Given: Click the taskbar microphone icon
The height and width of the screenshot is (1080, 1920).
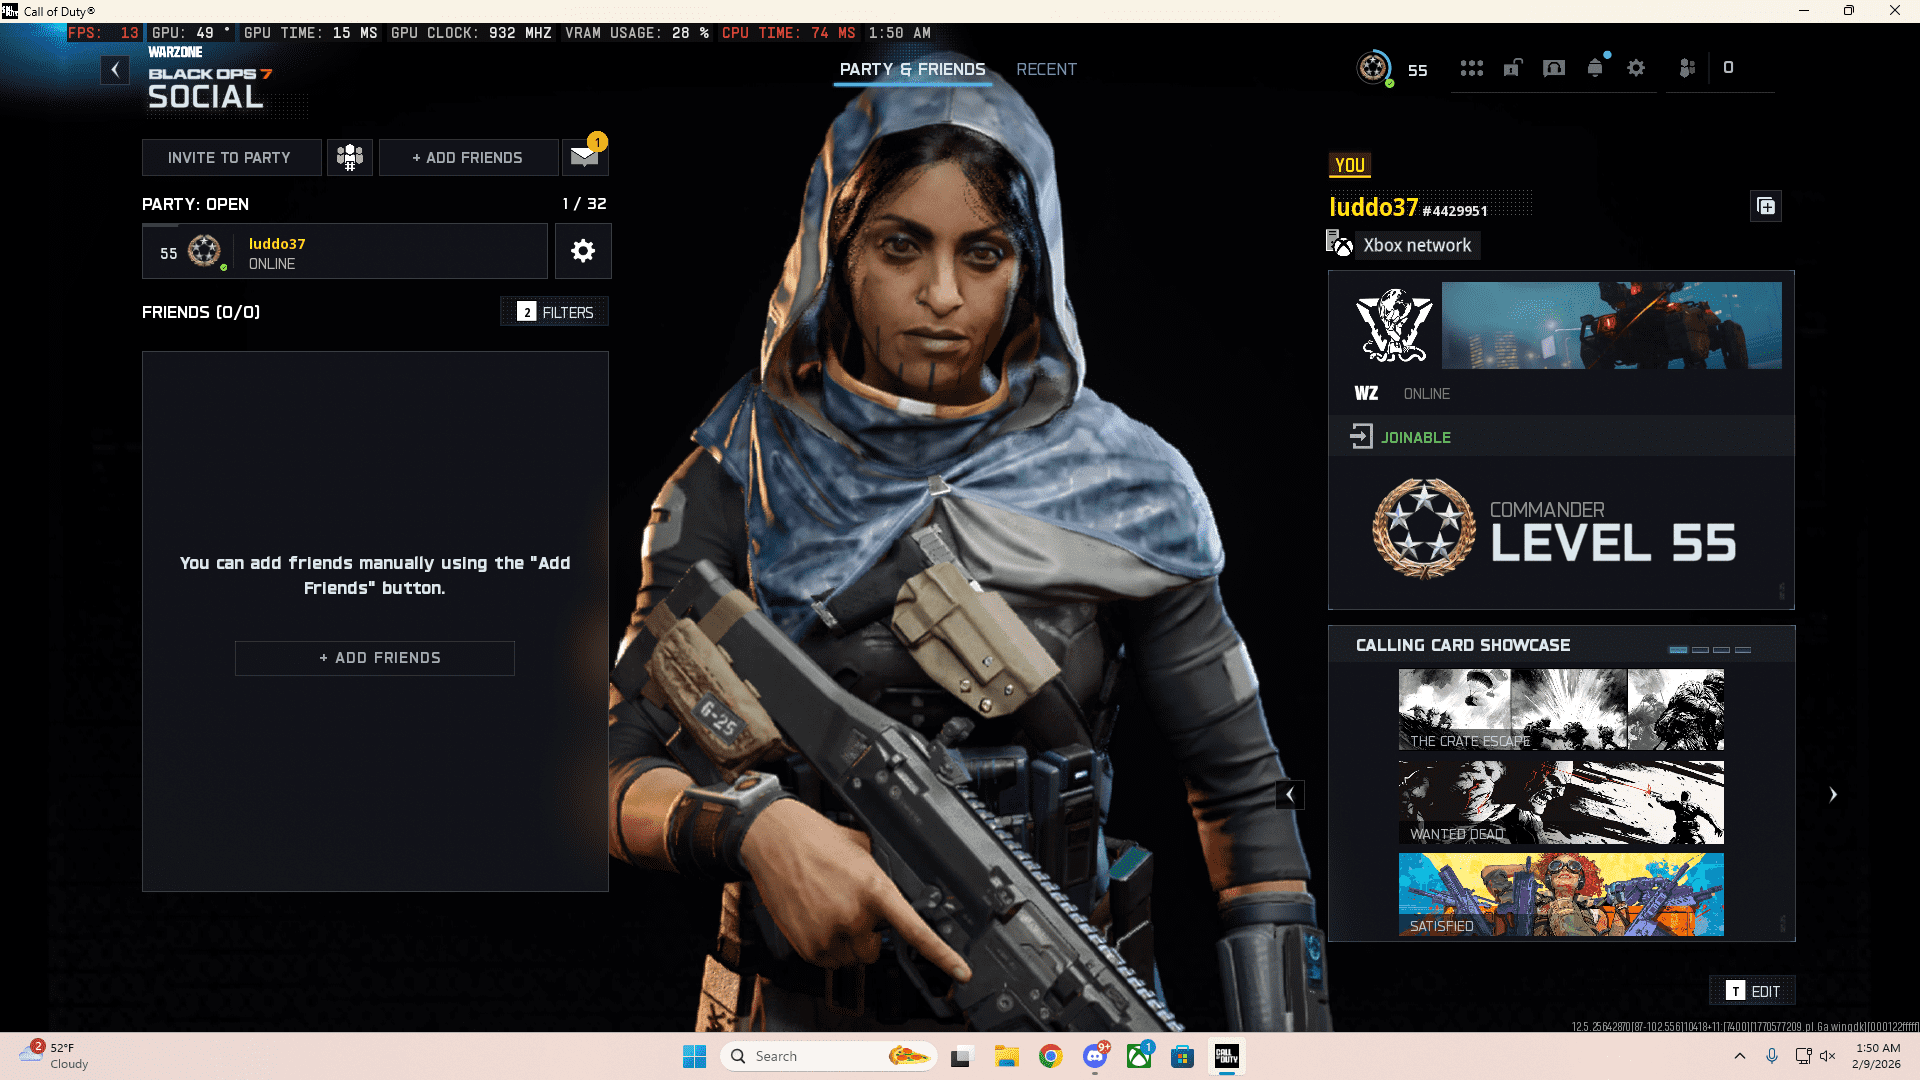Looking at the screenshot, I should tap(1772, 1056).
